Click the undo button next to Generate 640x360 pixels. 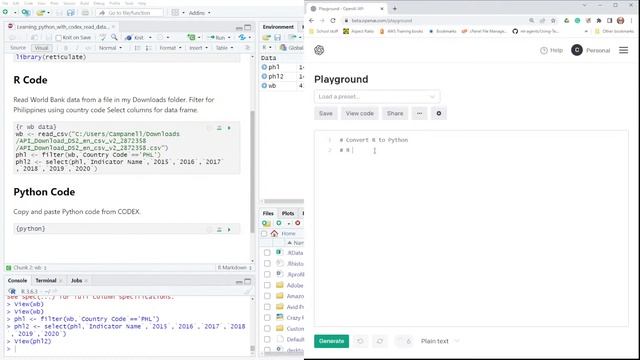coord(360,341)
